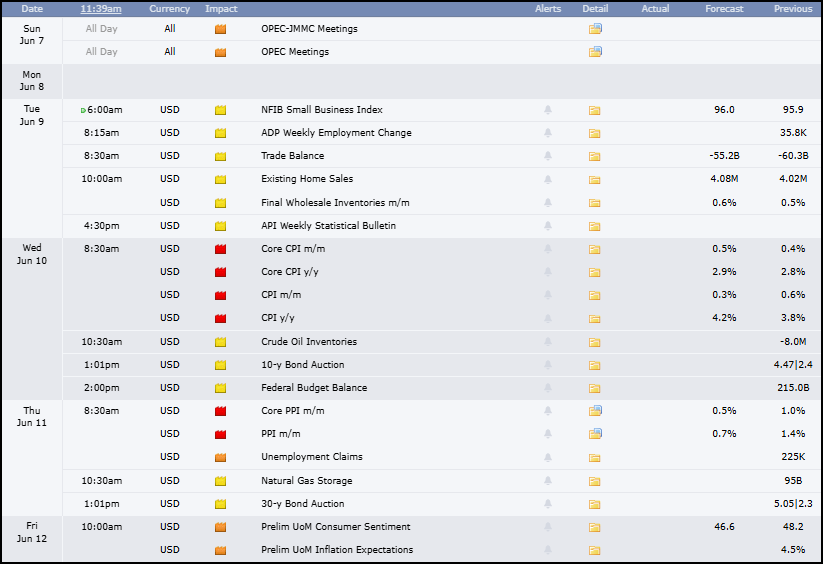Open detail folder for Core CPI m/m
Viewport: 823px width, 564px height.
coord(594,249)
